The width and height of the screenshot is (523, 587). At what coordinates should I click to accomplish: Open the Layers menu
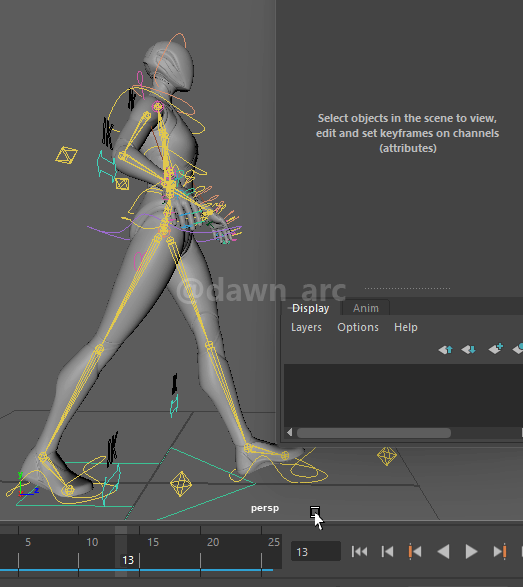tap(306, 328)
